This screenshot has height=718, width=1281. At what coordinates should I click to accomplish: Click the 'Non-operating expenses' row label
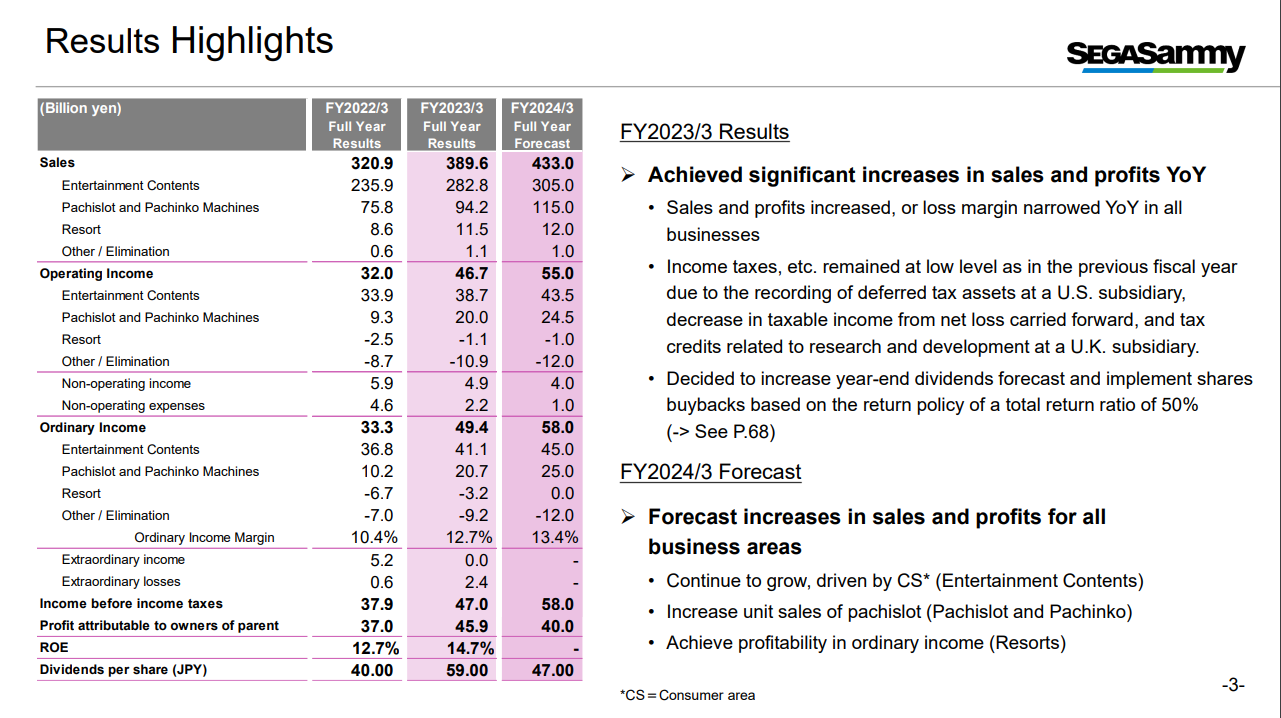[x=133, y=405]
